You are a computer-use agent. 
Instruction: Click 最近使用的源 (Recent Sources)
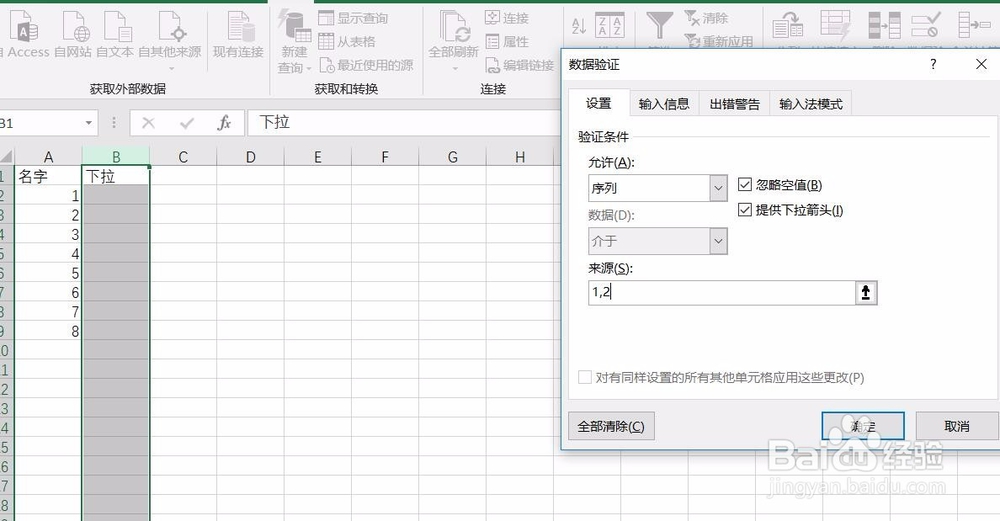367,65
